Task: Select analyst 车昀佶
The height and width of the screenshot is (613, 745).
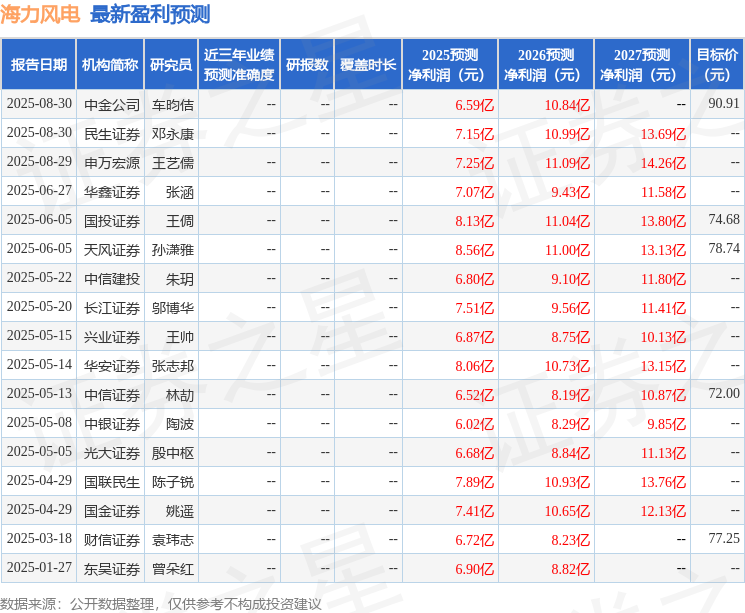Action: tap(173, 105)
